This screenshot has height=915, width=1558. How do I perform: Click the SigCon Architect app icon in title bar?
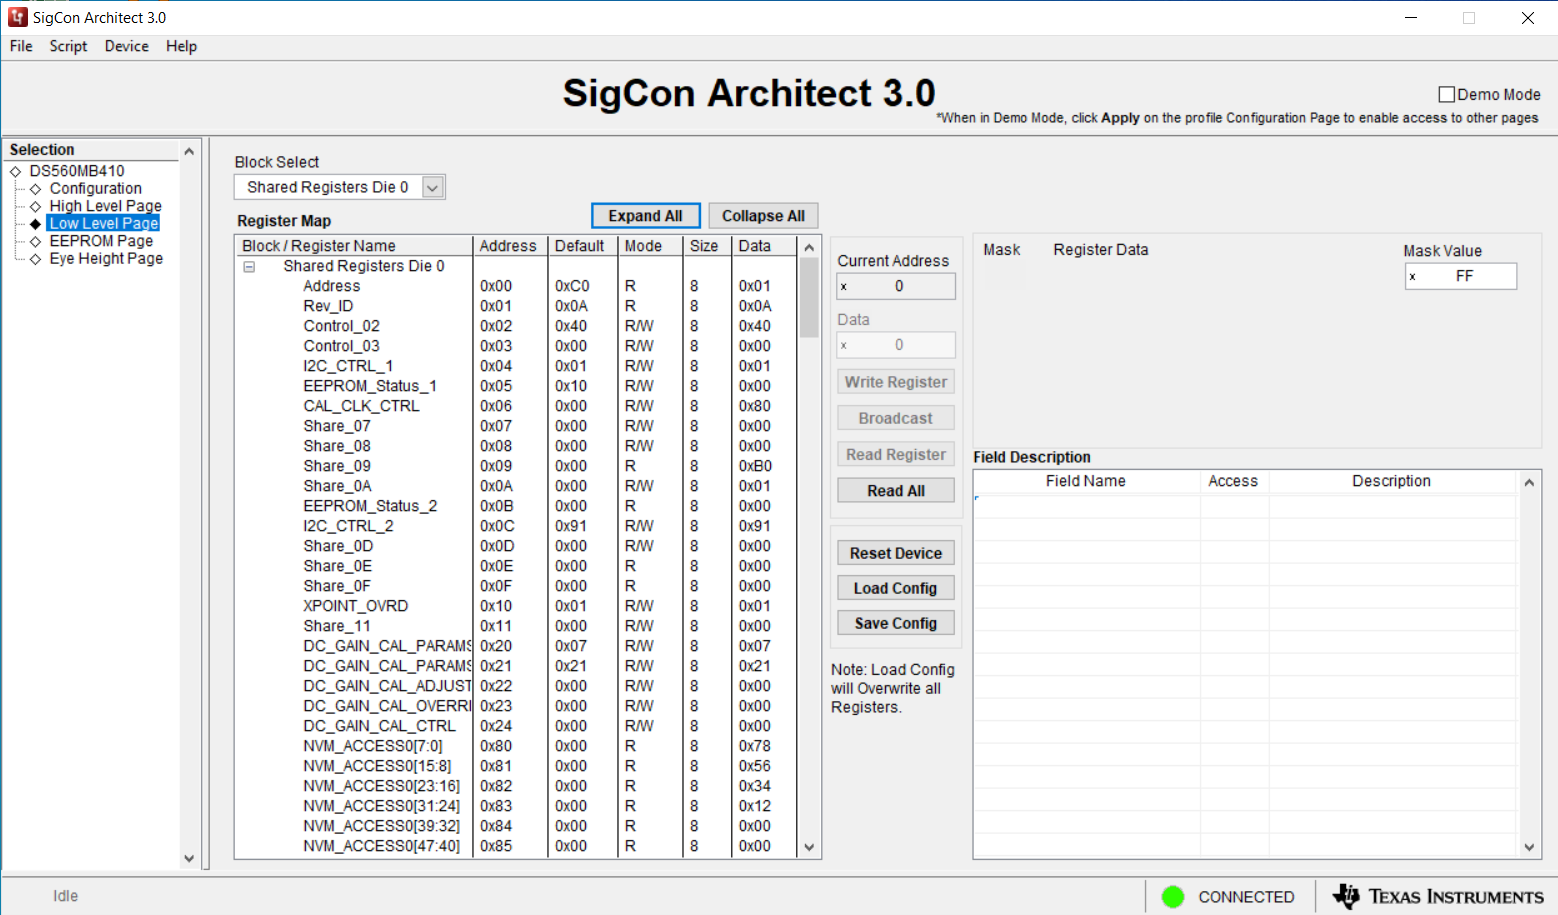coord(18,18)
